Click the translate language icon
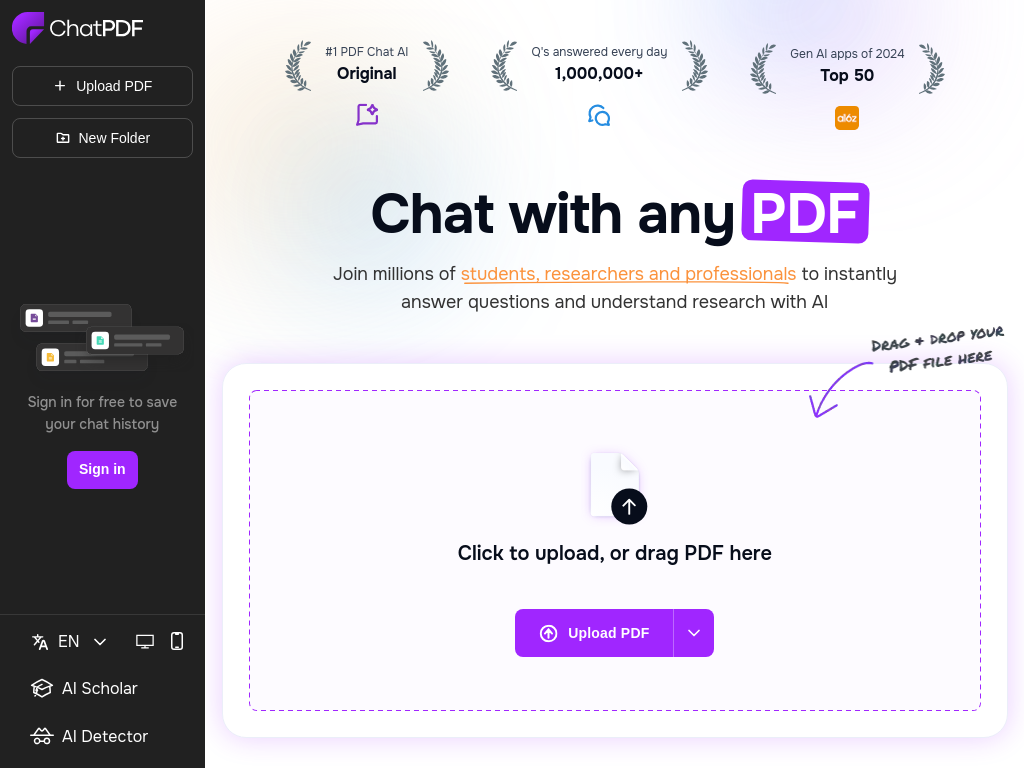Screen dimensions: 1024x768 coord(40,642)
